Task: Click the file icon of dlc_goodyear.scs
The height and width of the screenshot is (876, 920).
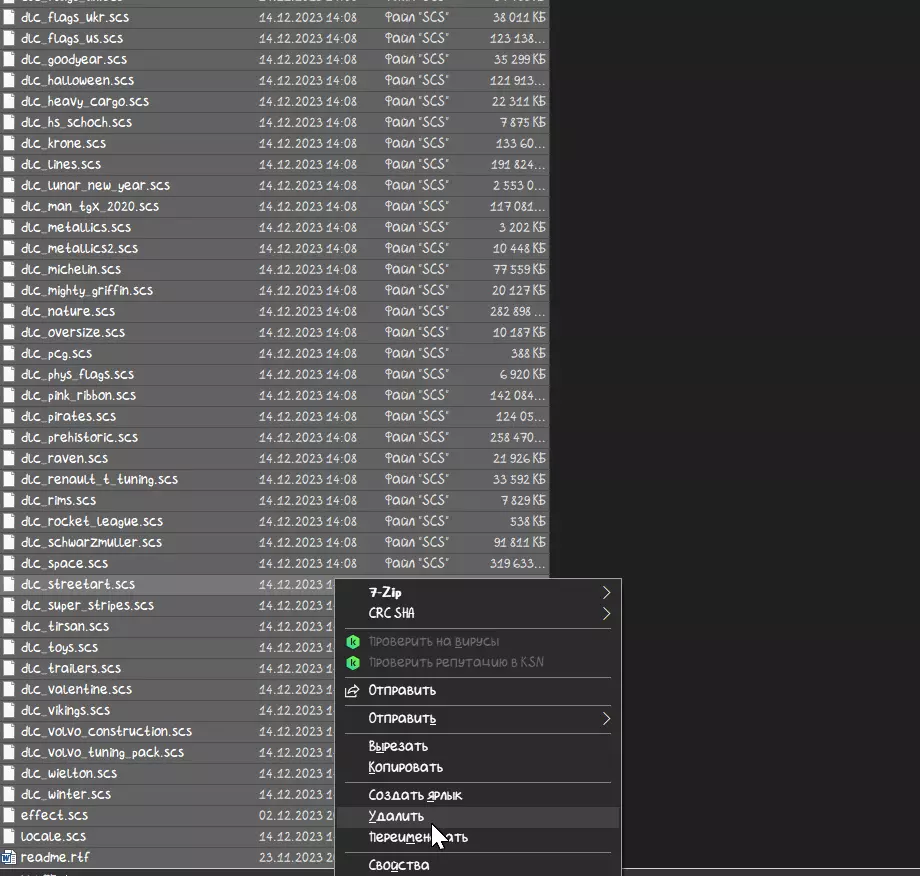Action: 9,59
